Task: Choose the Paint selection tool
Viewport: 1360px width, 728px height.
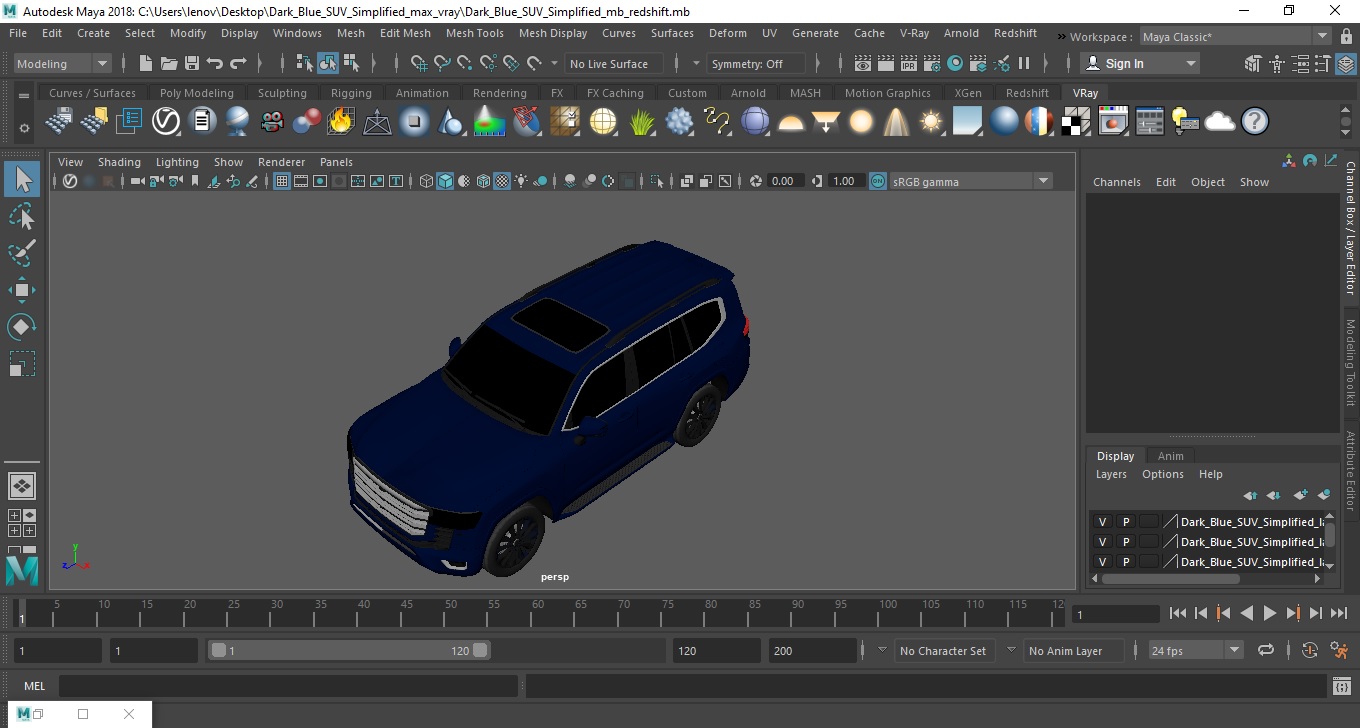Action: 22,253
